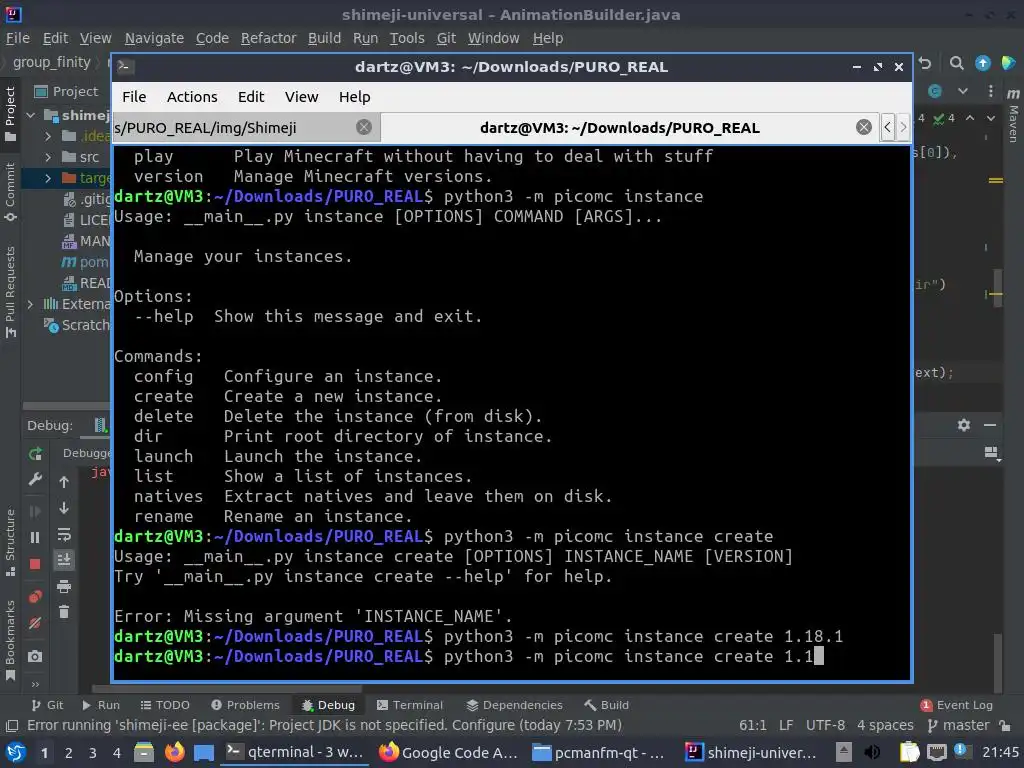1024x768 pixels.
Task: Toggle scroll to end in debug console
Action: (64, 560)
